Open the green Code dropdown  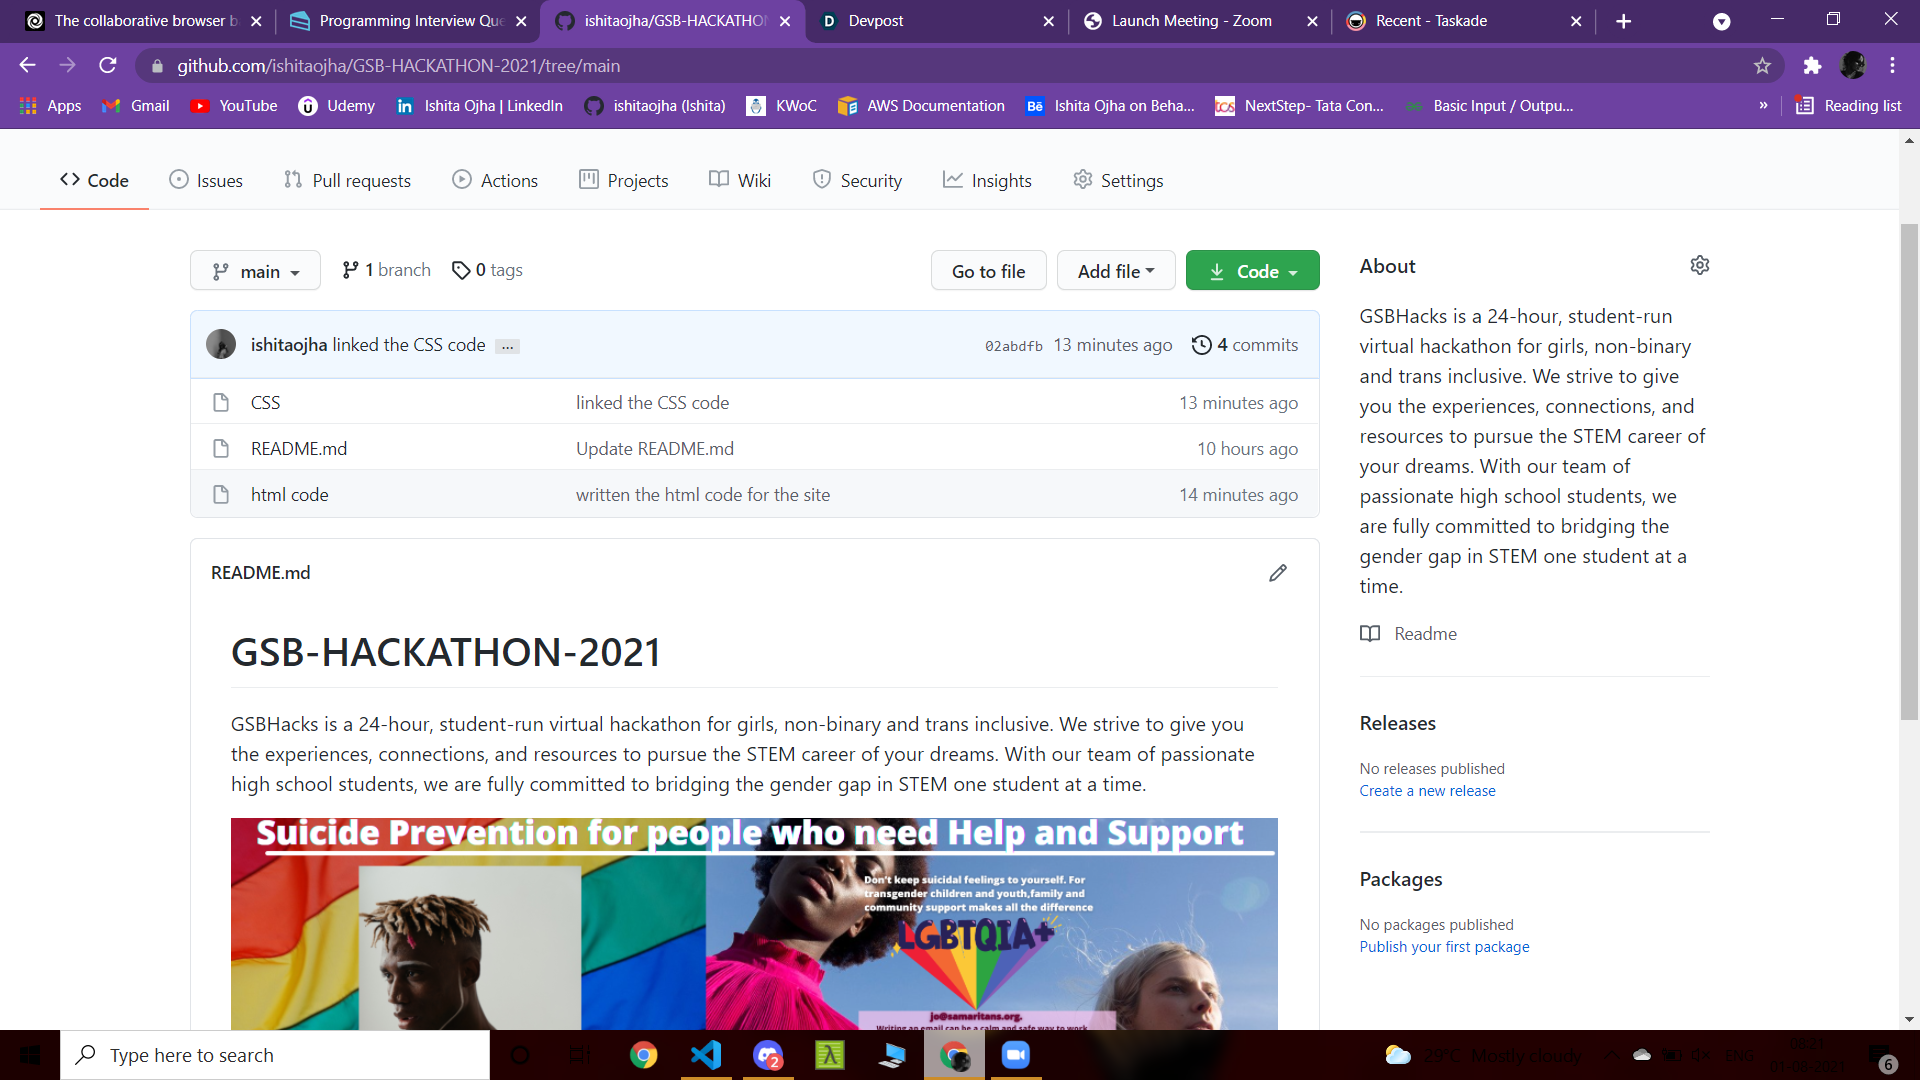pos(1252,271)
